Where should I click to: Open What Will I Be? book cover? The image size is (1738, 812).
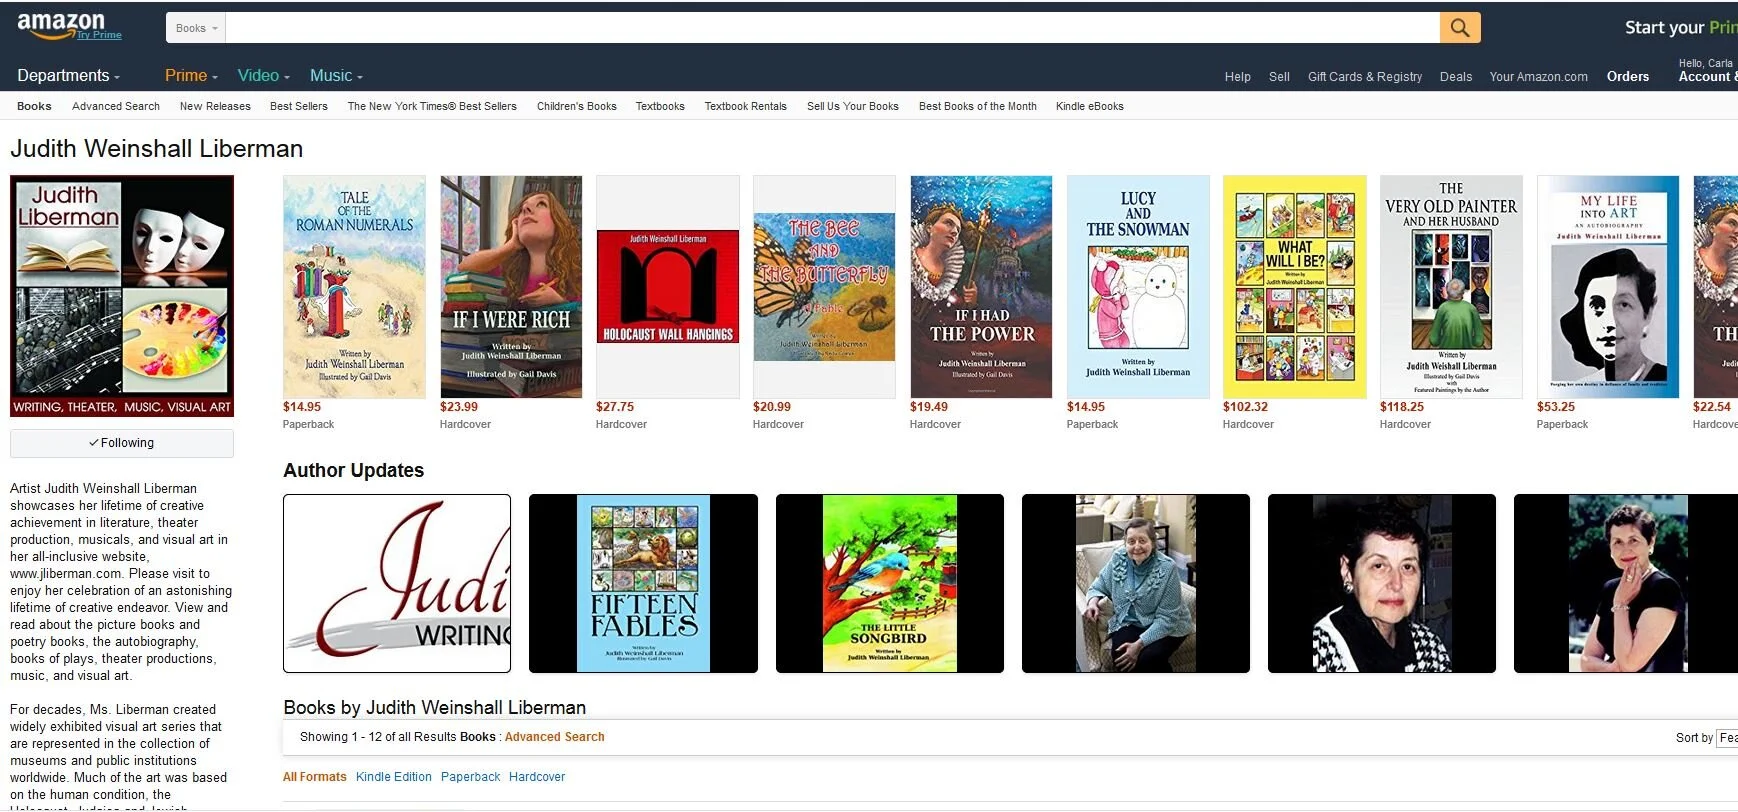tap(1295, 287)
